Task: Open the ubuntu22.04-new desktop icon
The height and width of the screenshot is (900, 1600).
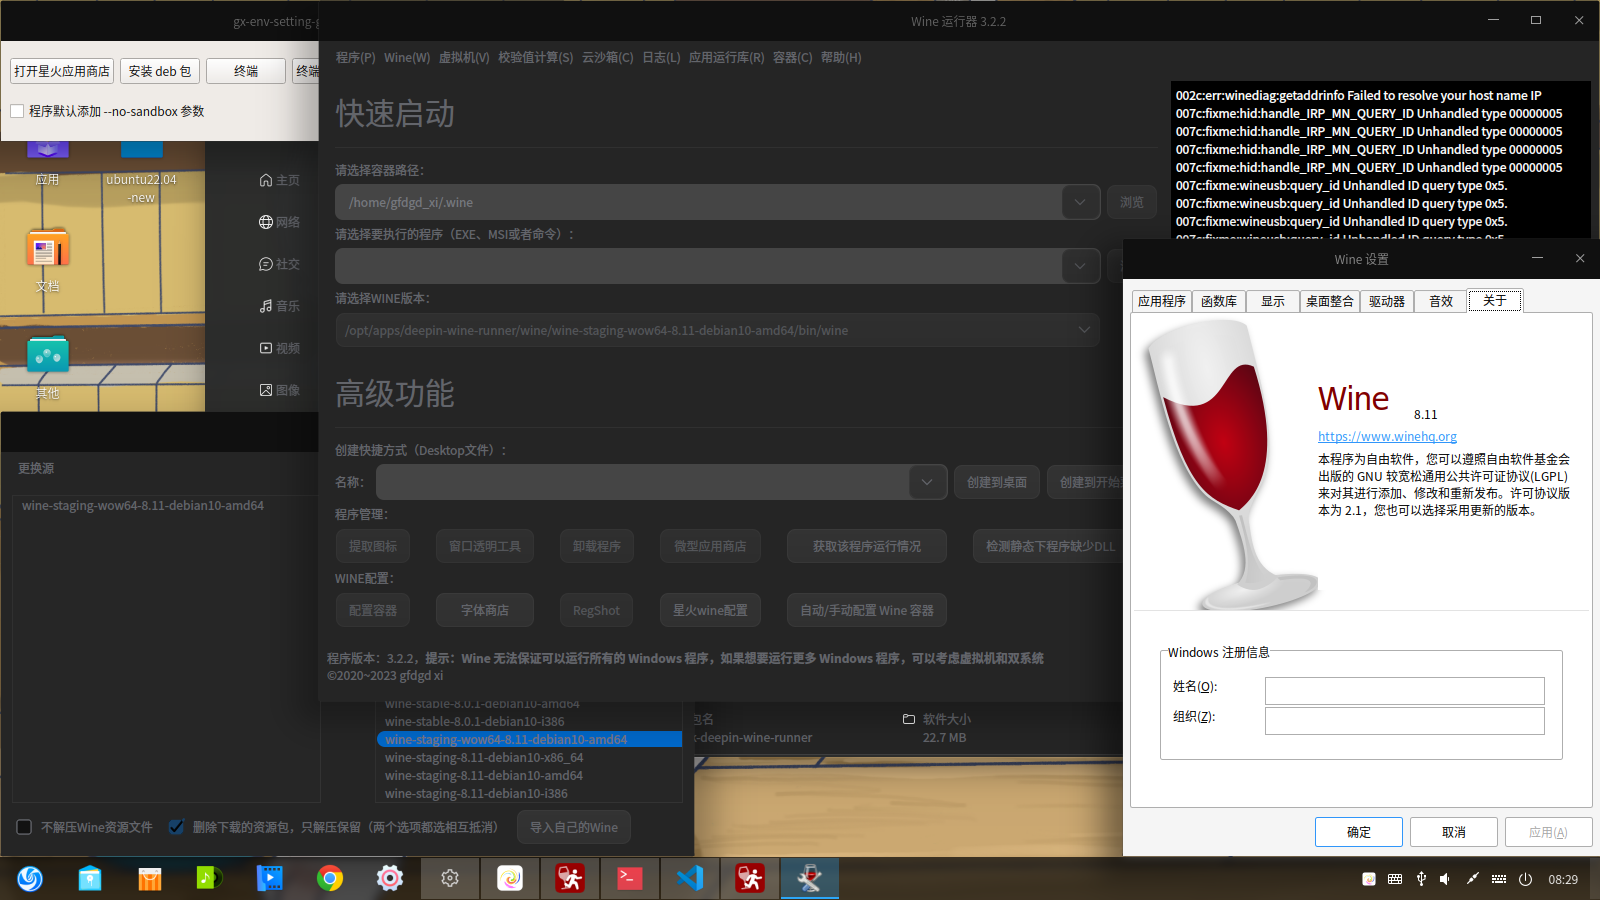Action: click(141, 170)
